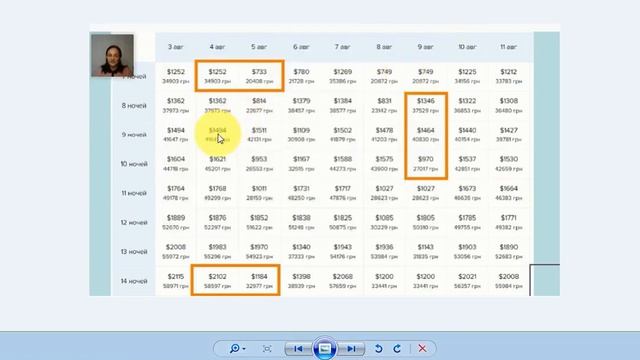The image size is (640, 360).
Task: Choose the $1212 price cell
Action: pos(509,76)
